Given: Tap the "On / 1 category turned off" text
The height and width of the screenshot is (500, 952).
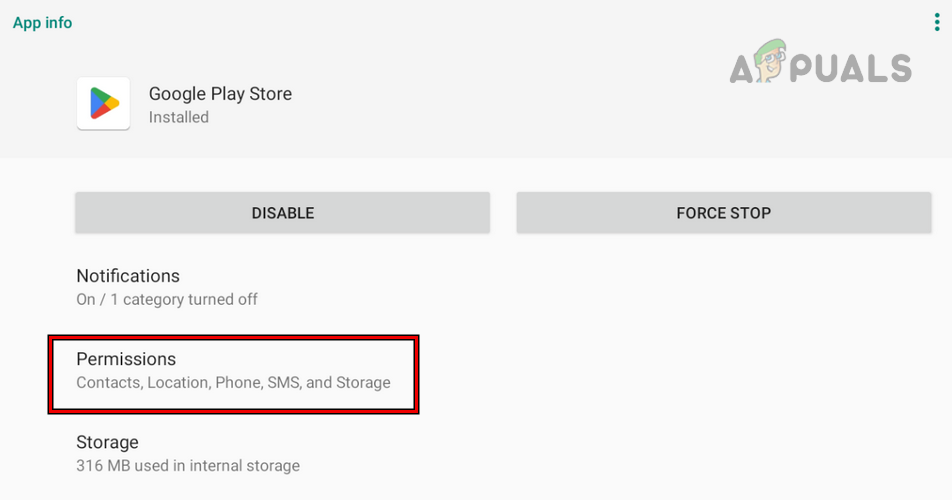Looking at the screenshot, I should click(167, 299).
